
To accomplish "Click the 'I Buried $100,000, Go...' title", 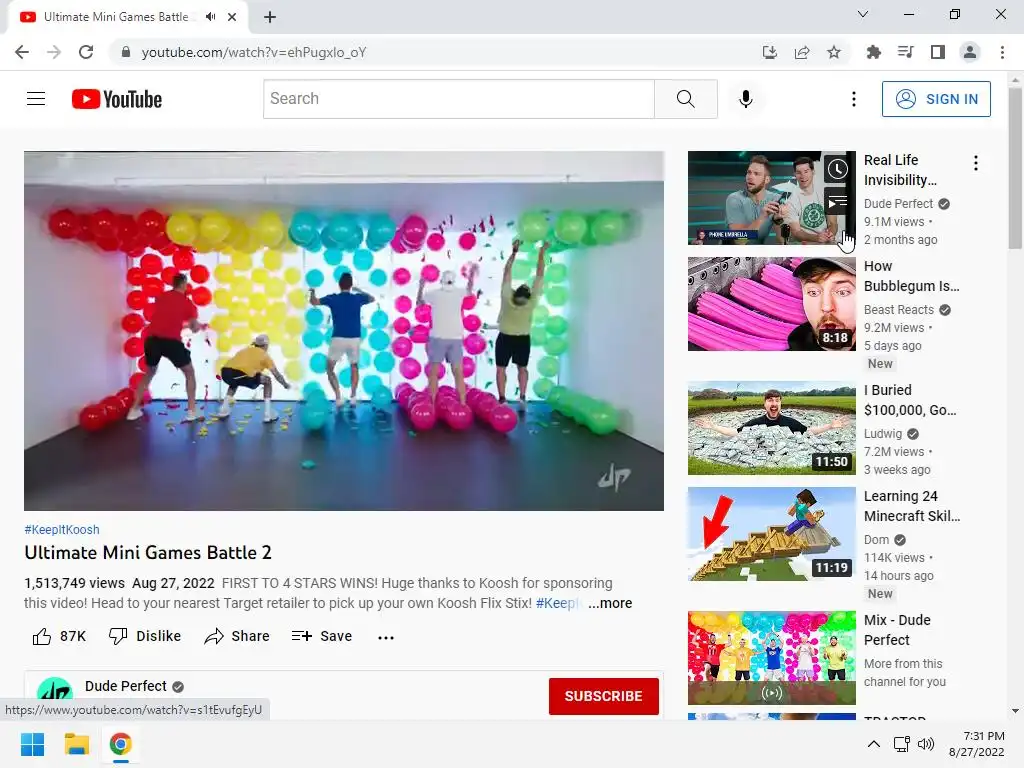I will coord(910,400).
